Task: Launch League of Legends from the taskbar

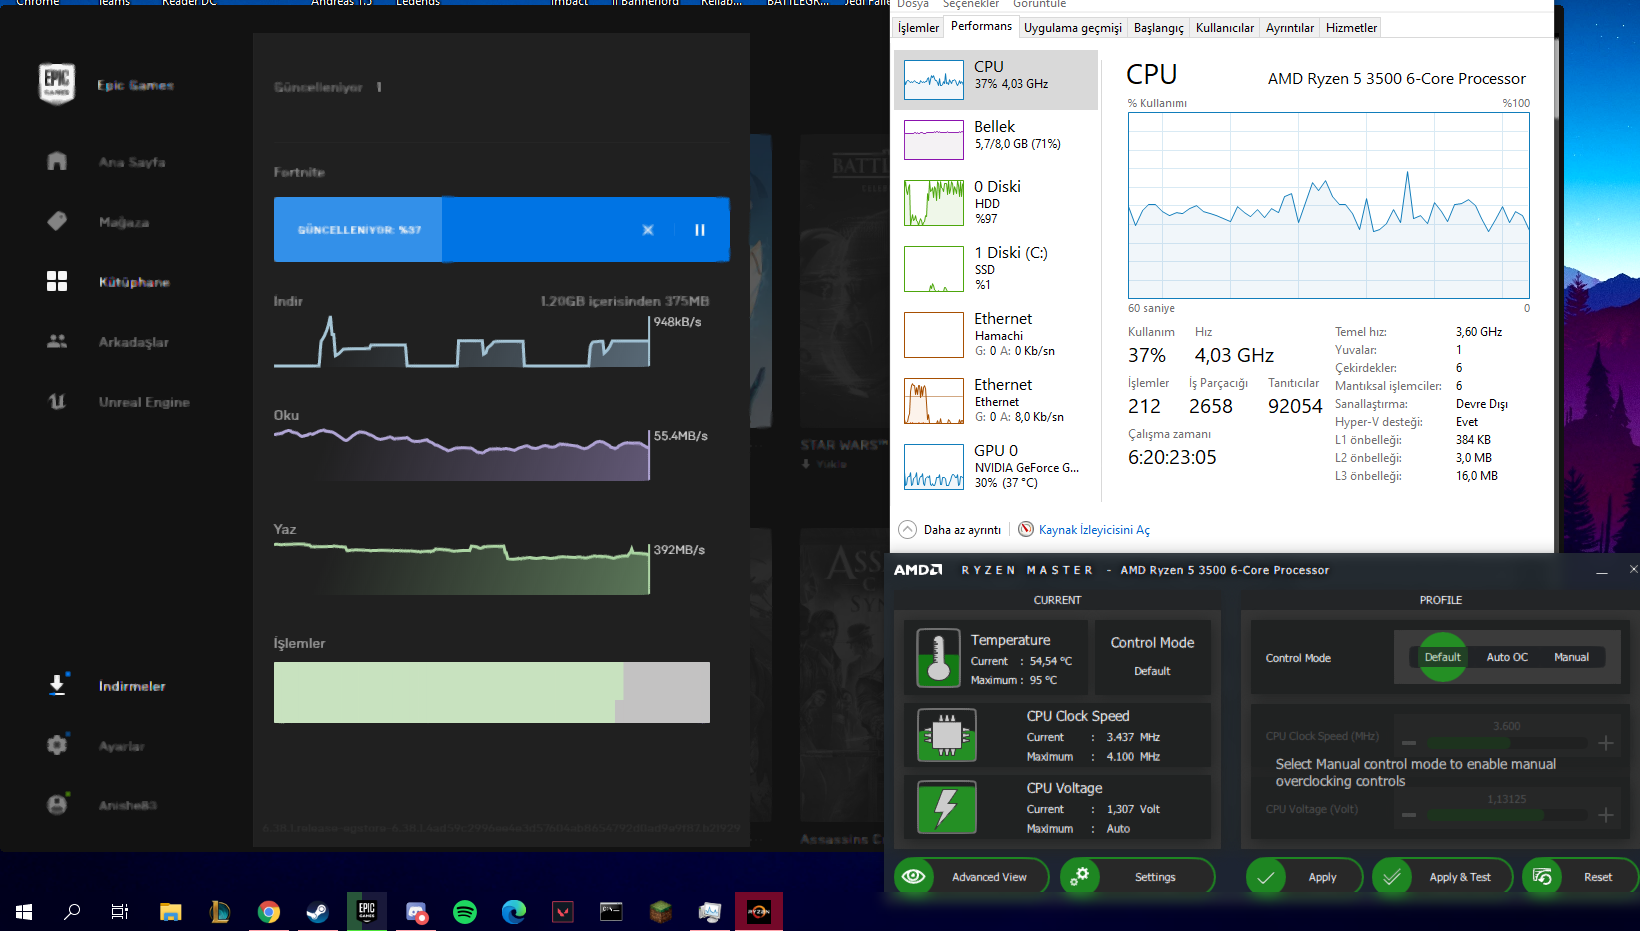Action: tap(220, 911)
